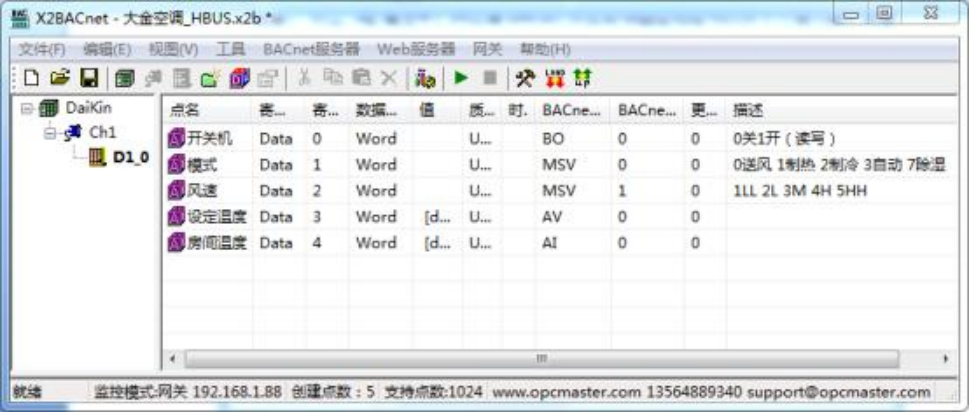Click gateway IP 192.168.1.88 in status bar
969x412 pixels.
tap(237, 392)
